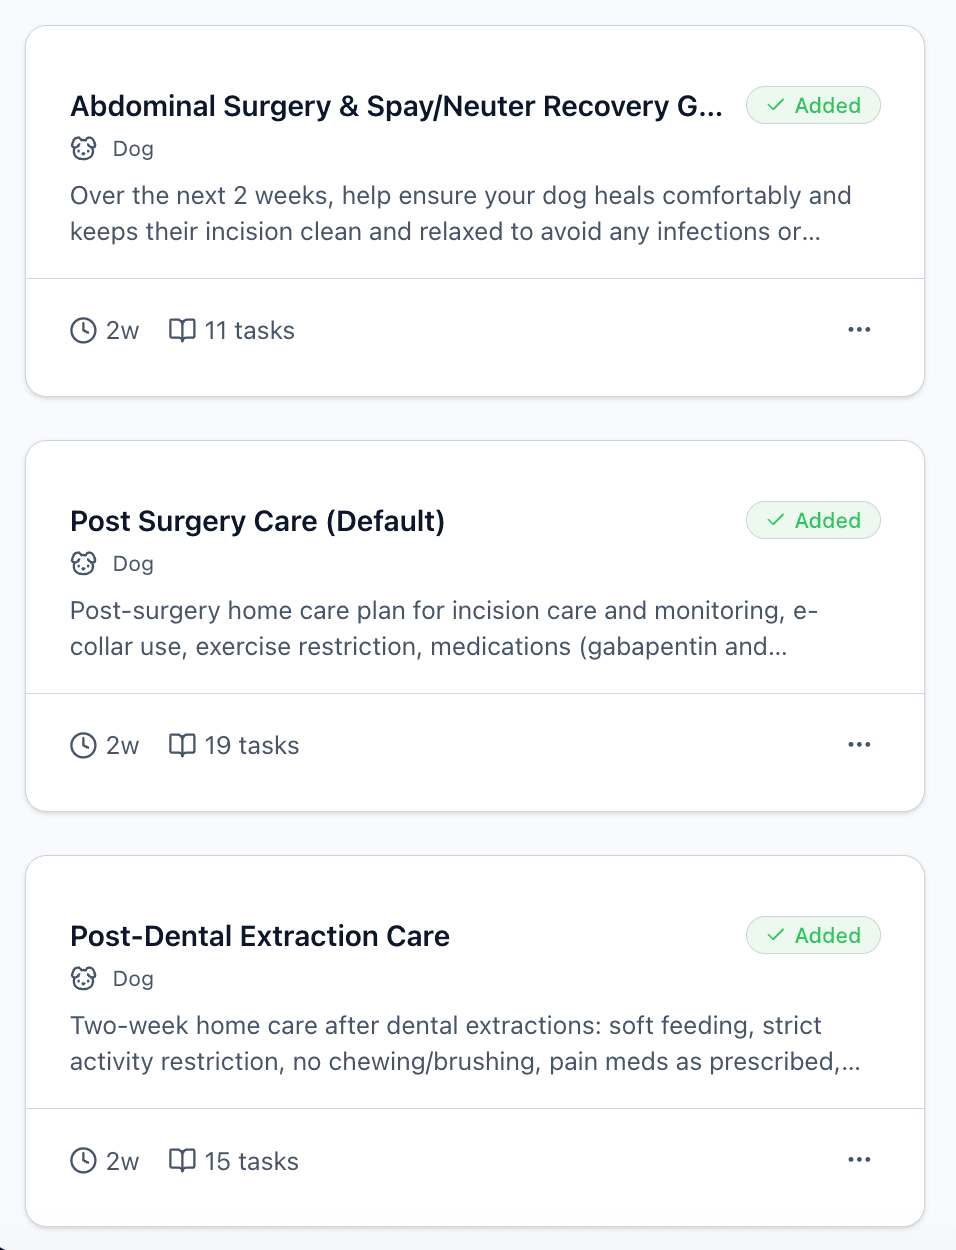The image size is (956, 1250).
Task: Click the book icon next to 15 tasks
Action: point(183,1160)
